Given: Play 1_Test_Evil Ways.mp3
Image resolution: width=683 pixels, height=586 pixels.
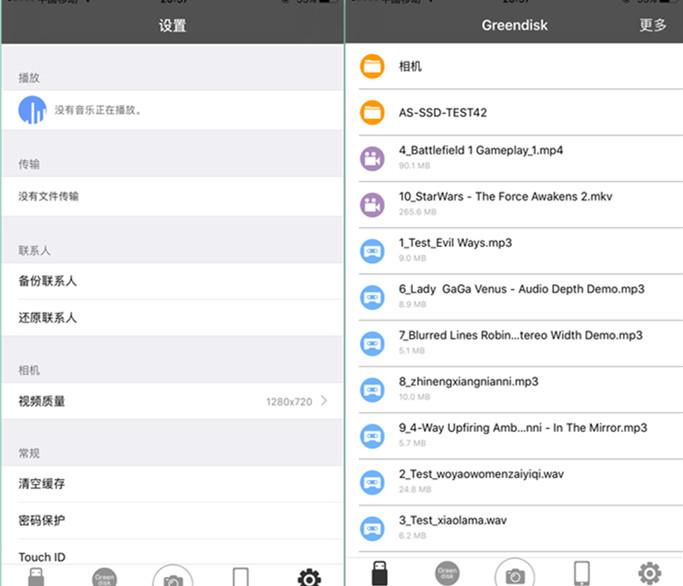Looking at the screenshot, I should coord(455,243).
